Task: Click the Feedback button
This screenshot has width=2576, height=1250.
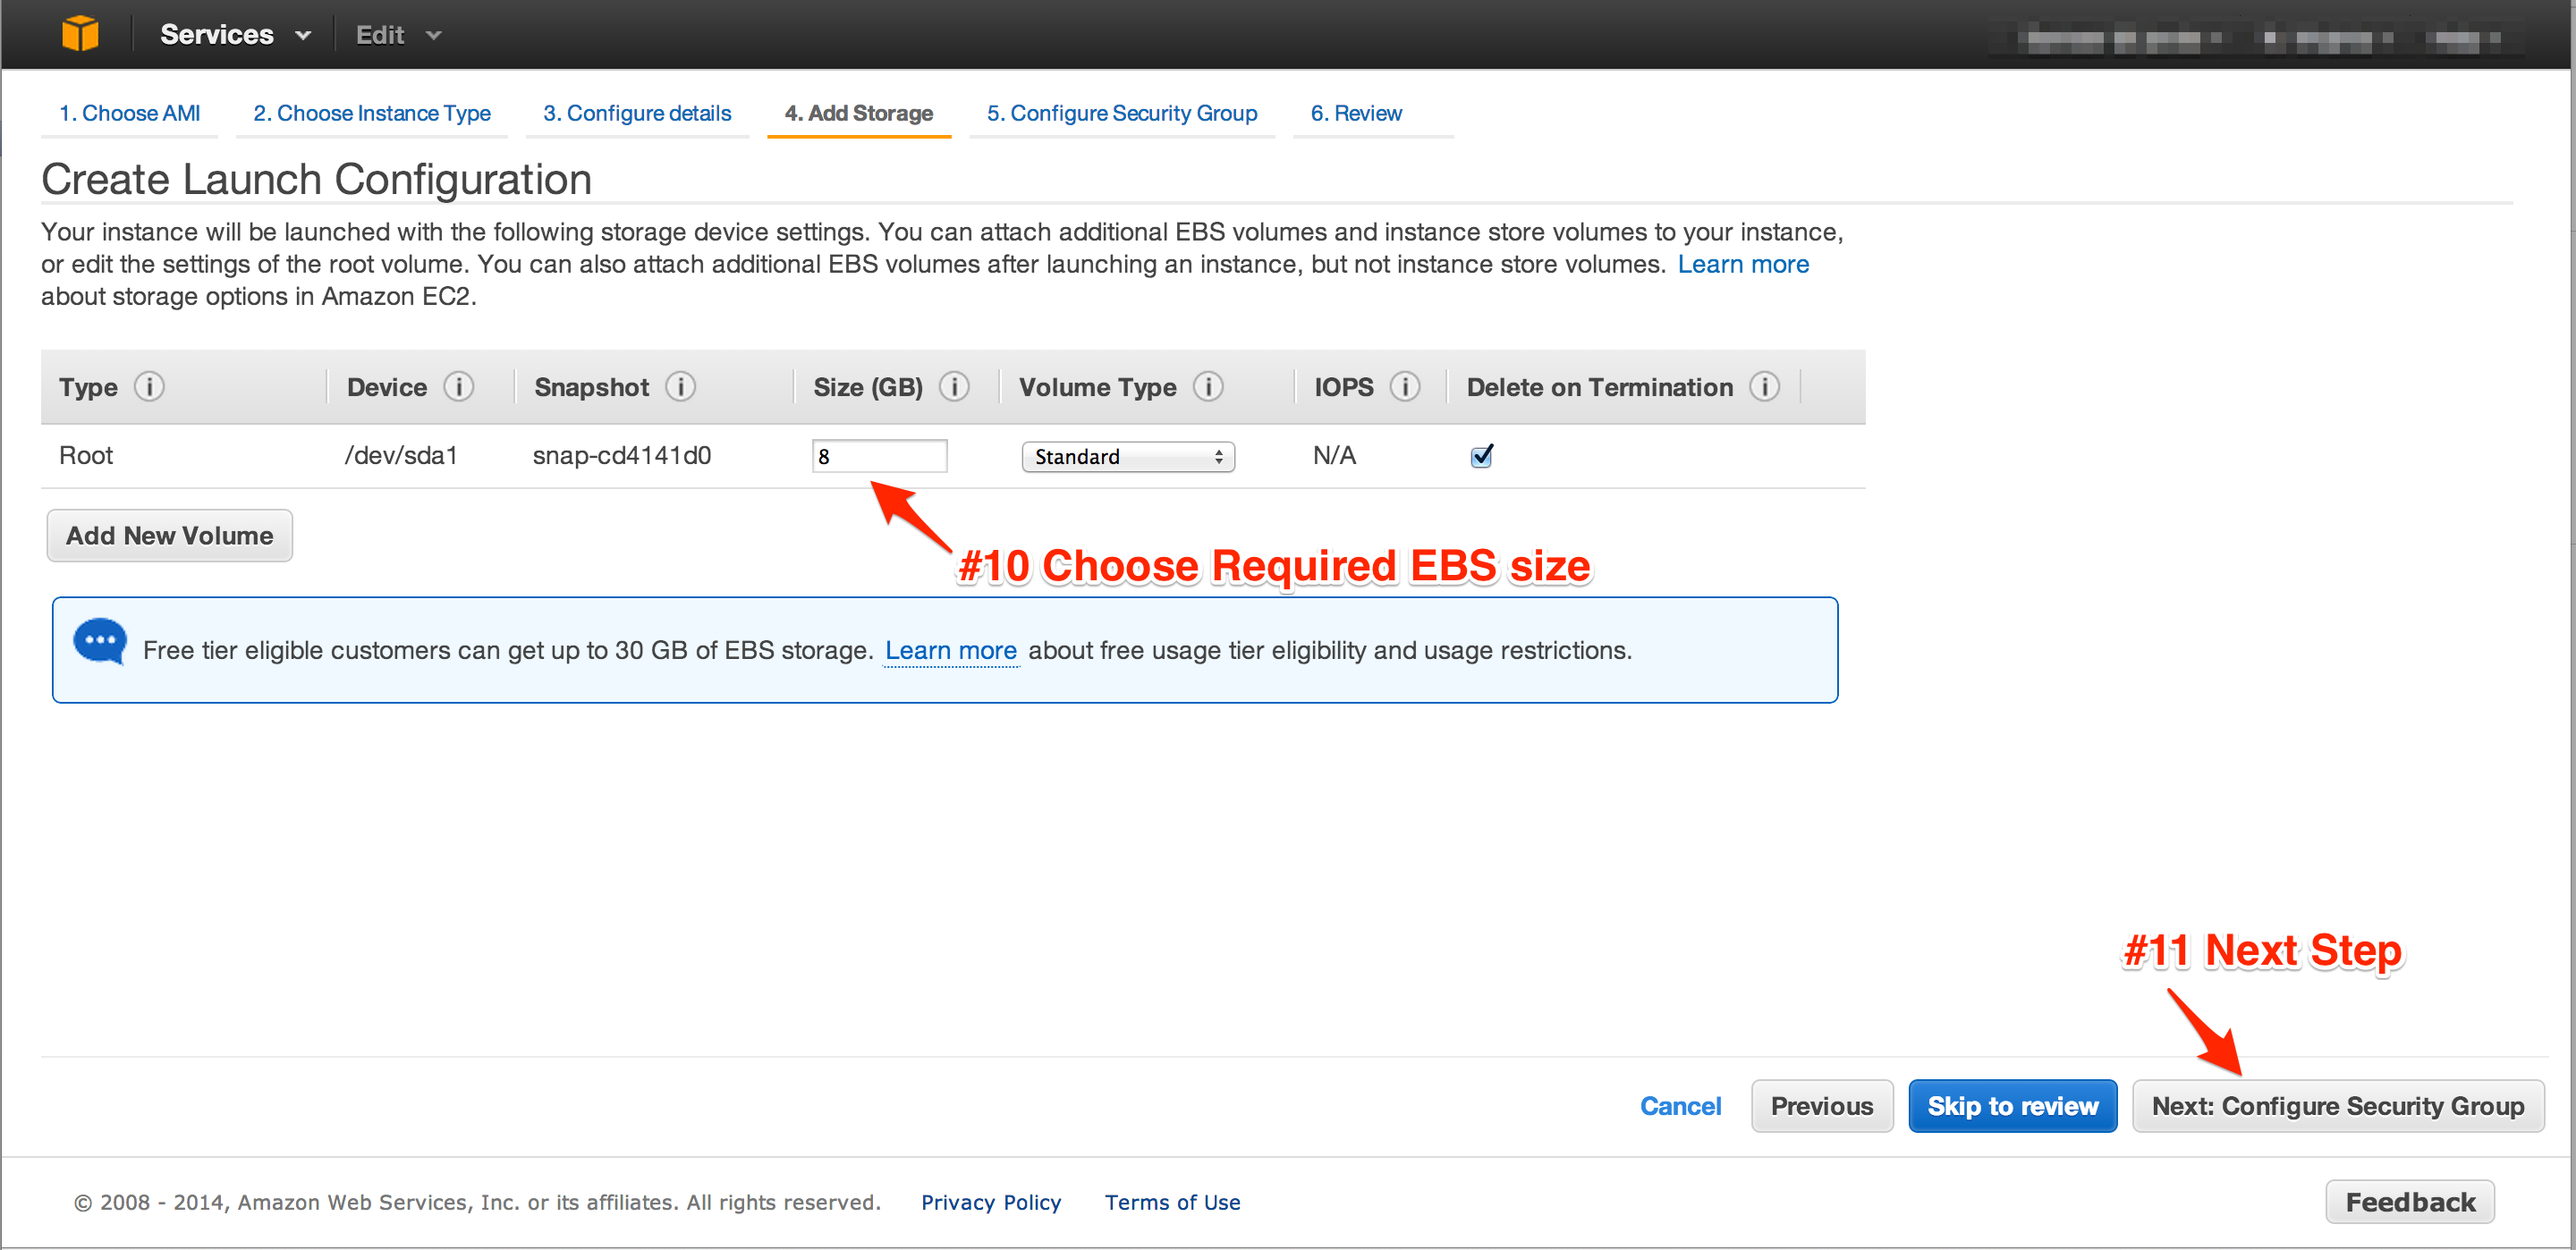Action: 2410,1202
